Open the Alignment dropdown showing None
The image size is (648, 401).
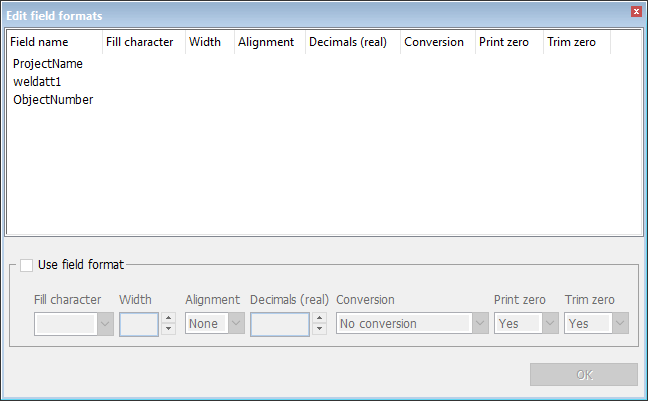236,323
